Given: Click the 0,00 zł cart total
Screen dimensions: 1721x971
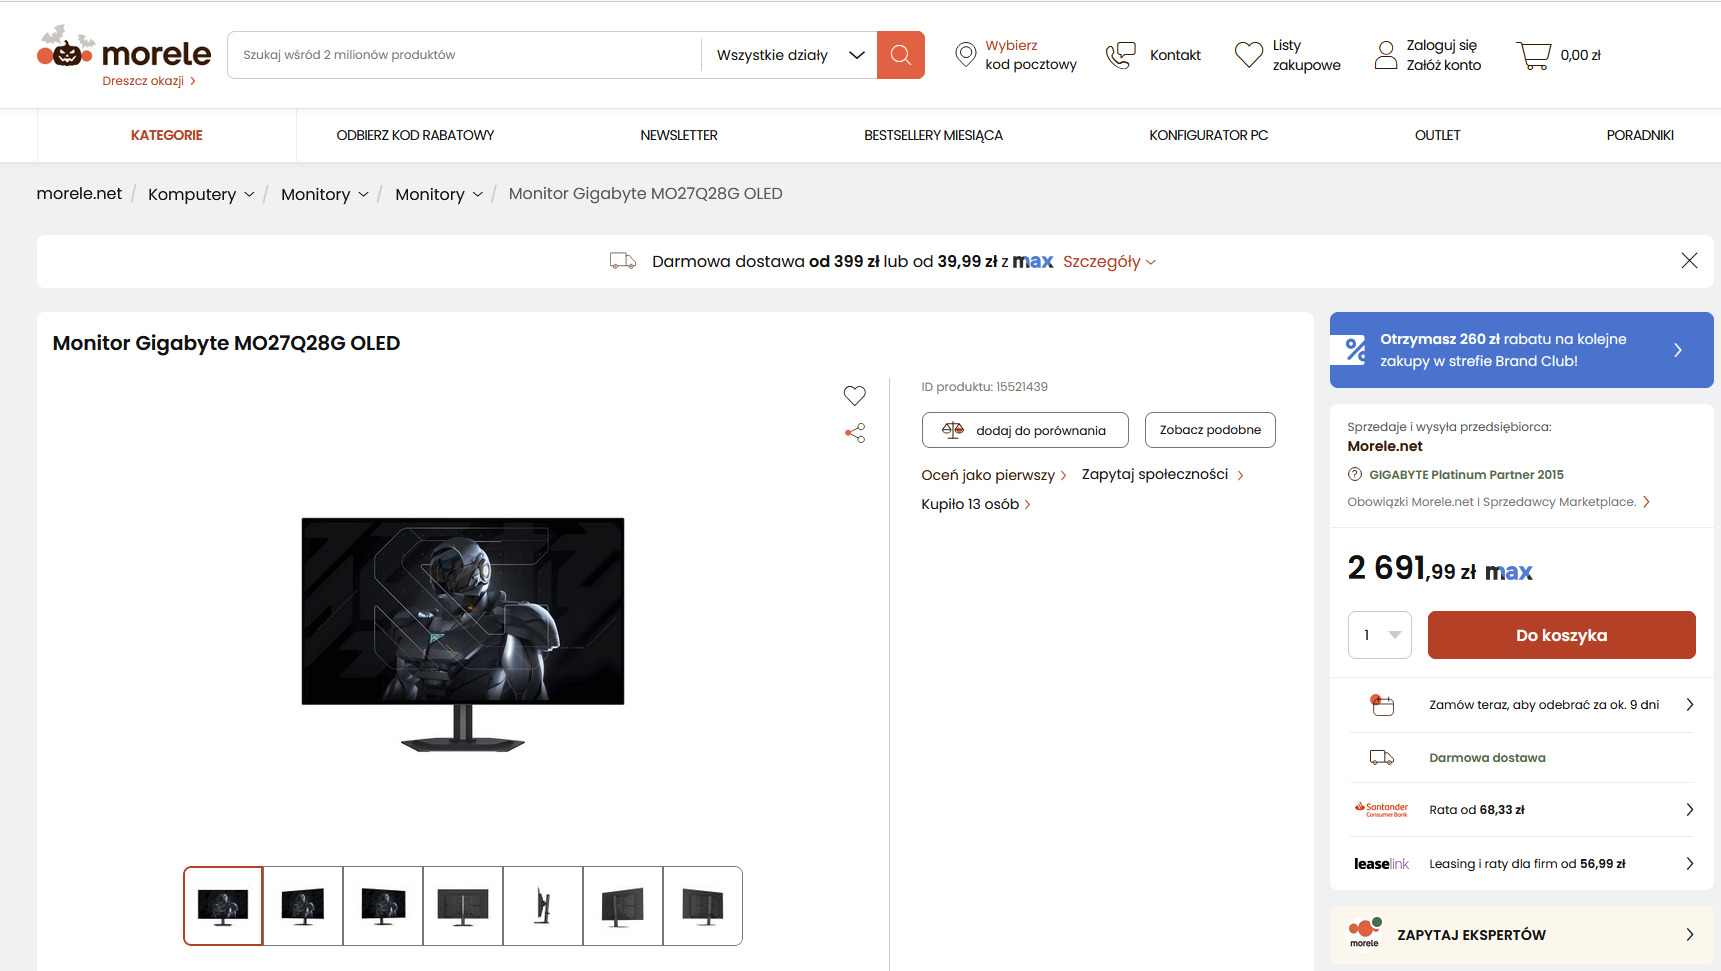Looking at the screenshot, I should (1580, 55).
